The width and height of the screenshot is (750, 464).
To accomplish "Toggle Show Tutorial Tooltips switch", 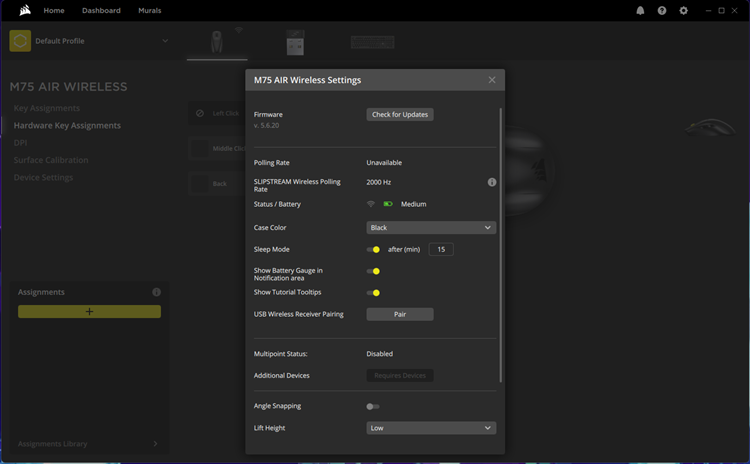I will [373, 293].
